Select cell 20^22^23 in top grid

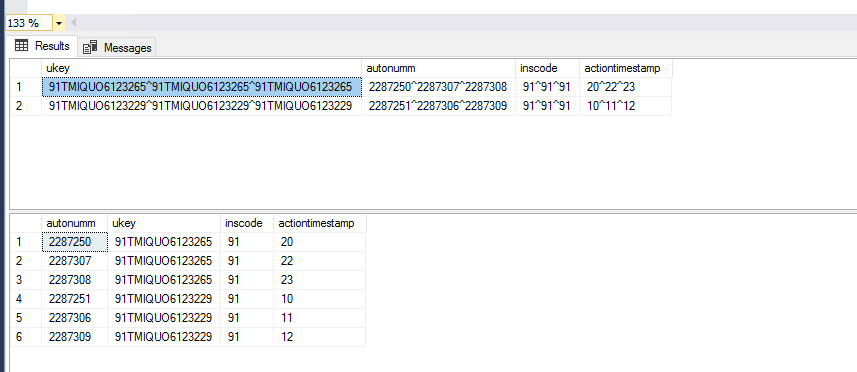point(626,87)
